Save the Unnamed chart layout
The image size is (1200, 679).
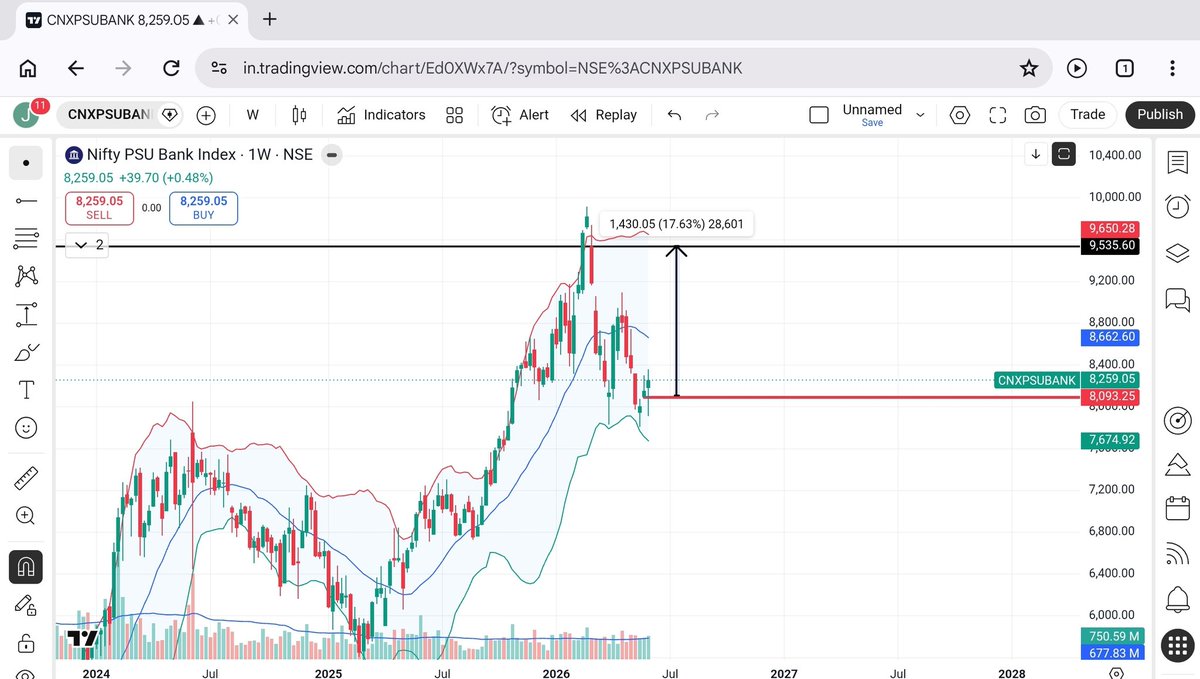pos(872,123)
